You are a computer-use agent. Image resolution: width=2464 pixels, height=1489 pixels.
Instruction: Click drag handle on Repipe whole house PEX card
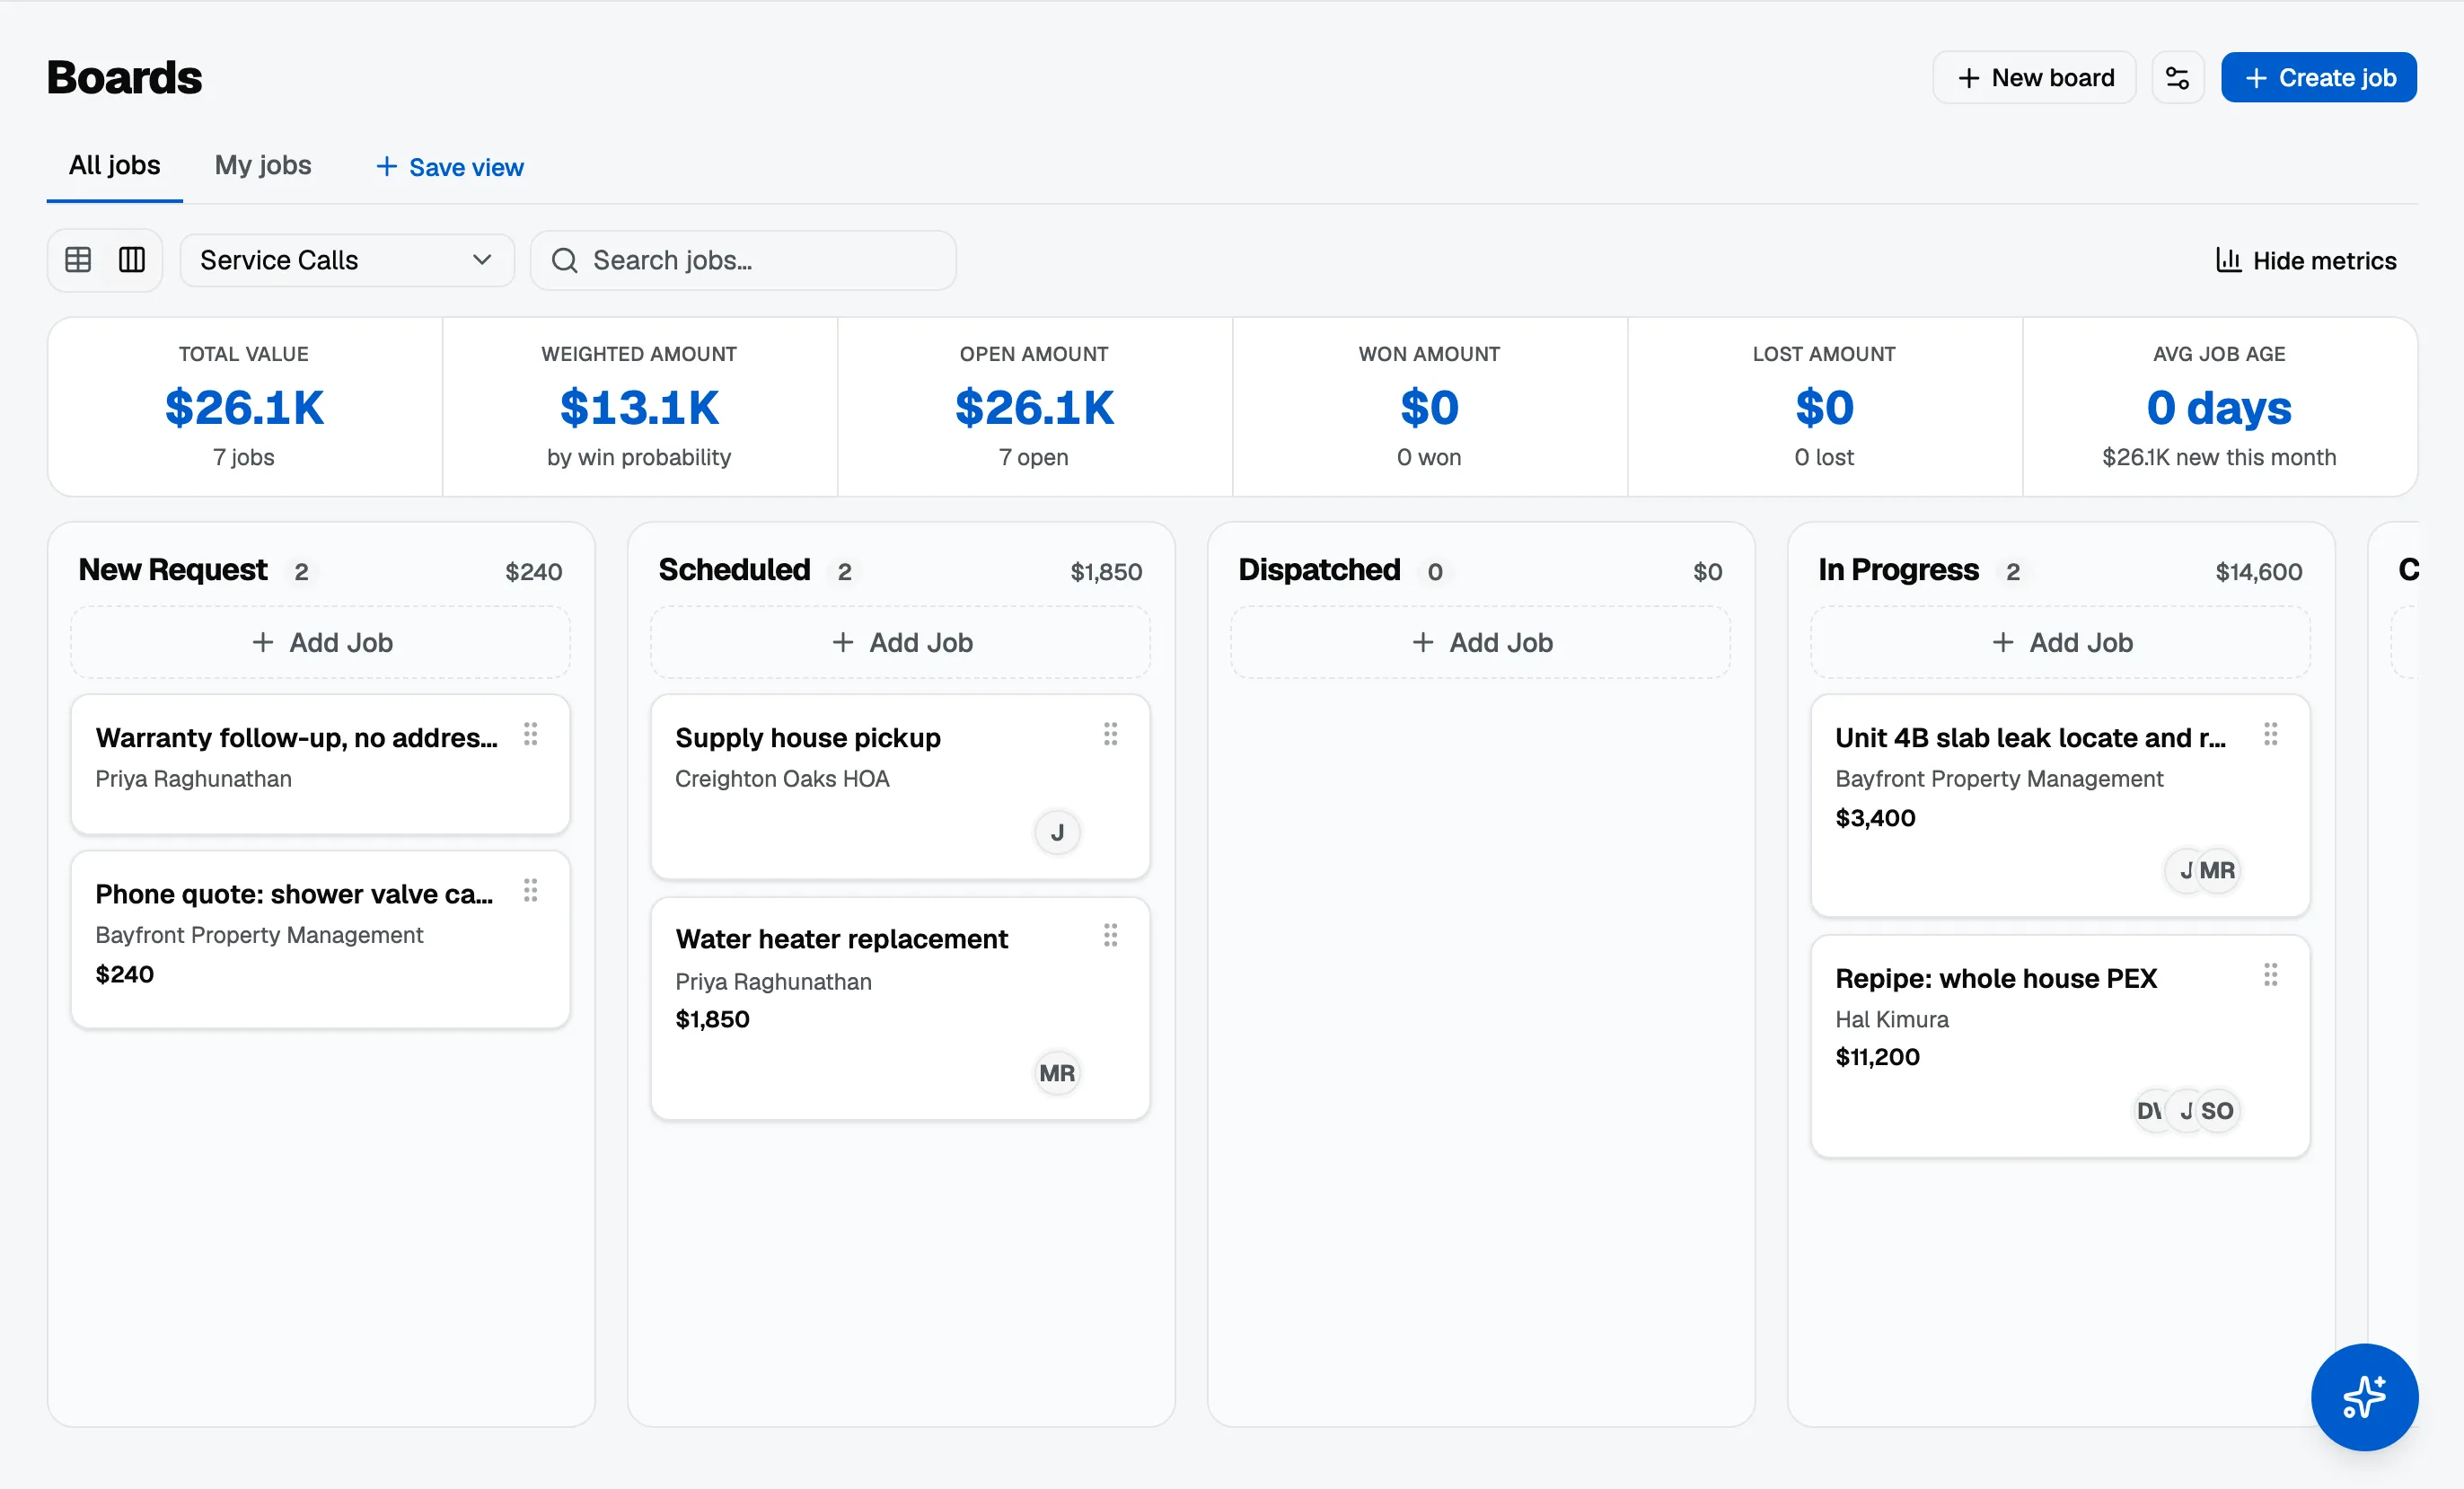(x=2271, y=975)
